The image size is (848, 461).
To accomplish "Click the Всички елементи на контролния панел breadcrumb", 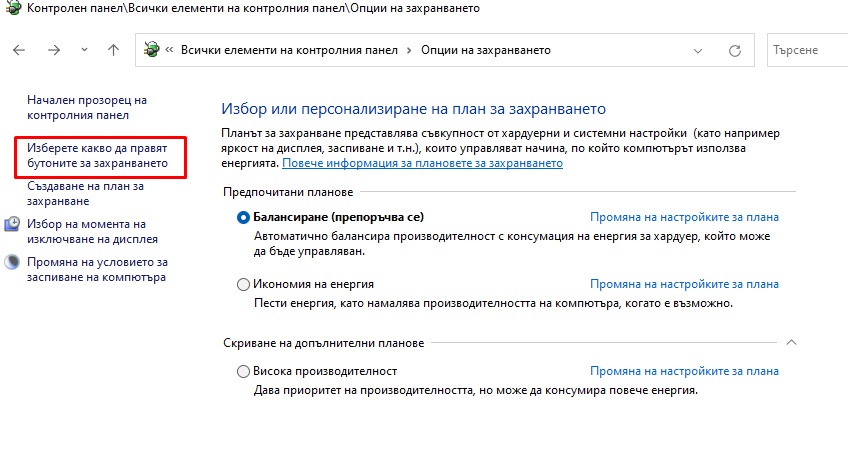I will pos(289,50).
